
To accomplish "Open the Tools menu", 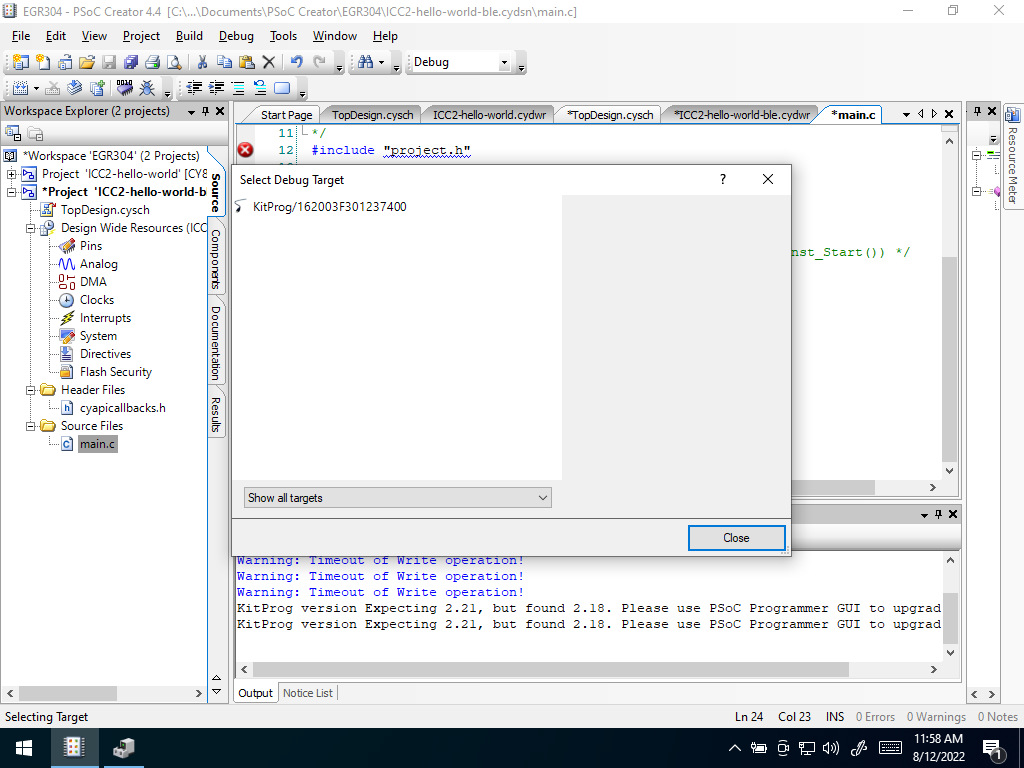I will pos(283,36).
